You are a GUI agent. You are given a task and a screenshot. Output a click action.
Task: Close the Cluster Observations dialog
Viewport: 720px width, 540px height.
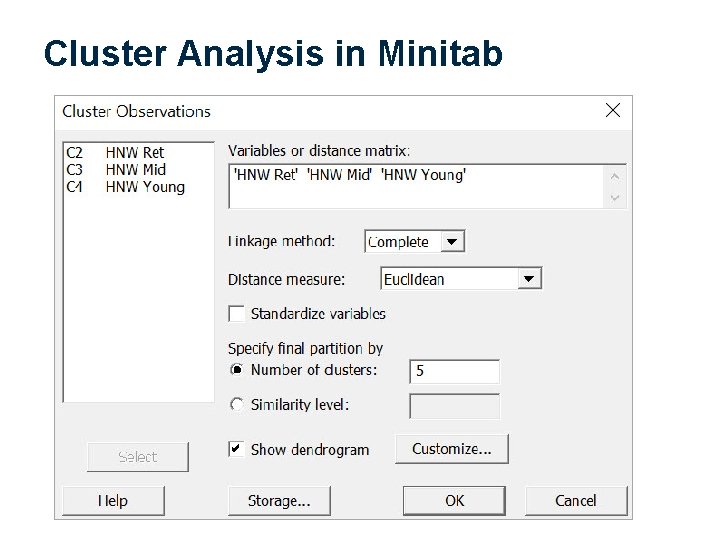tap(613, 110)
